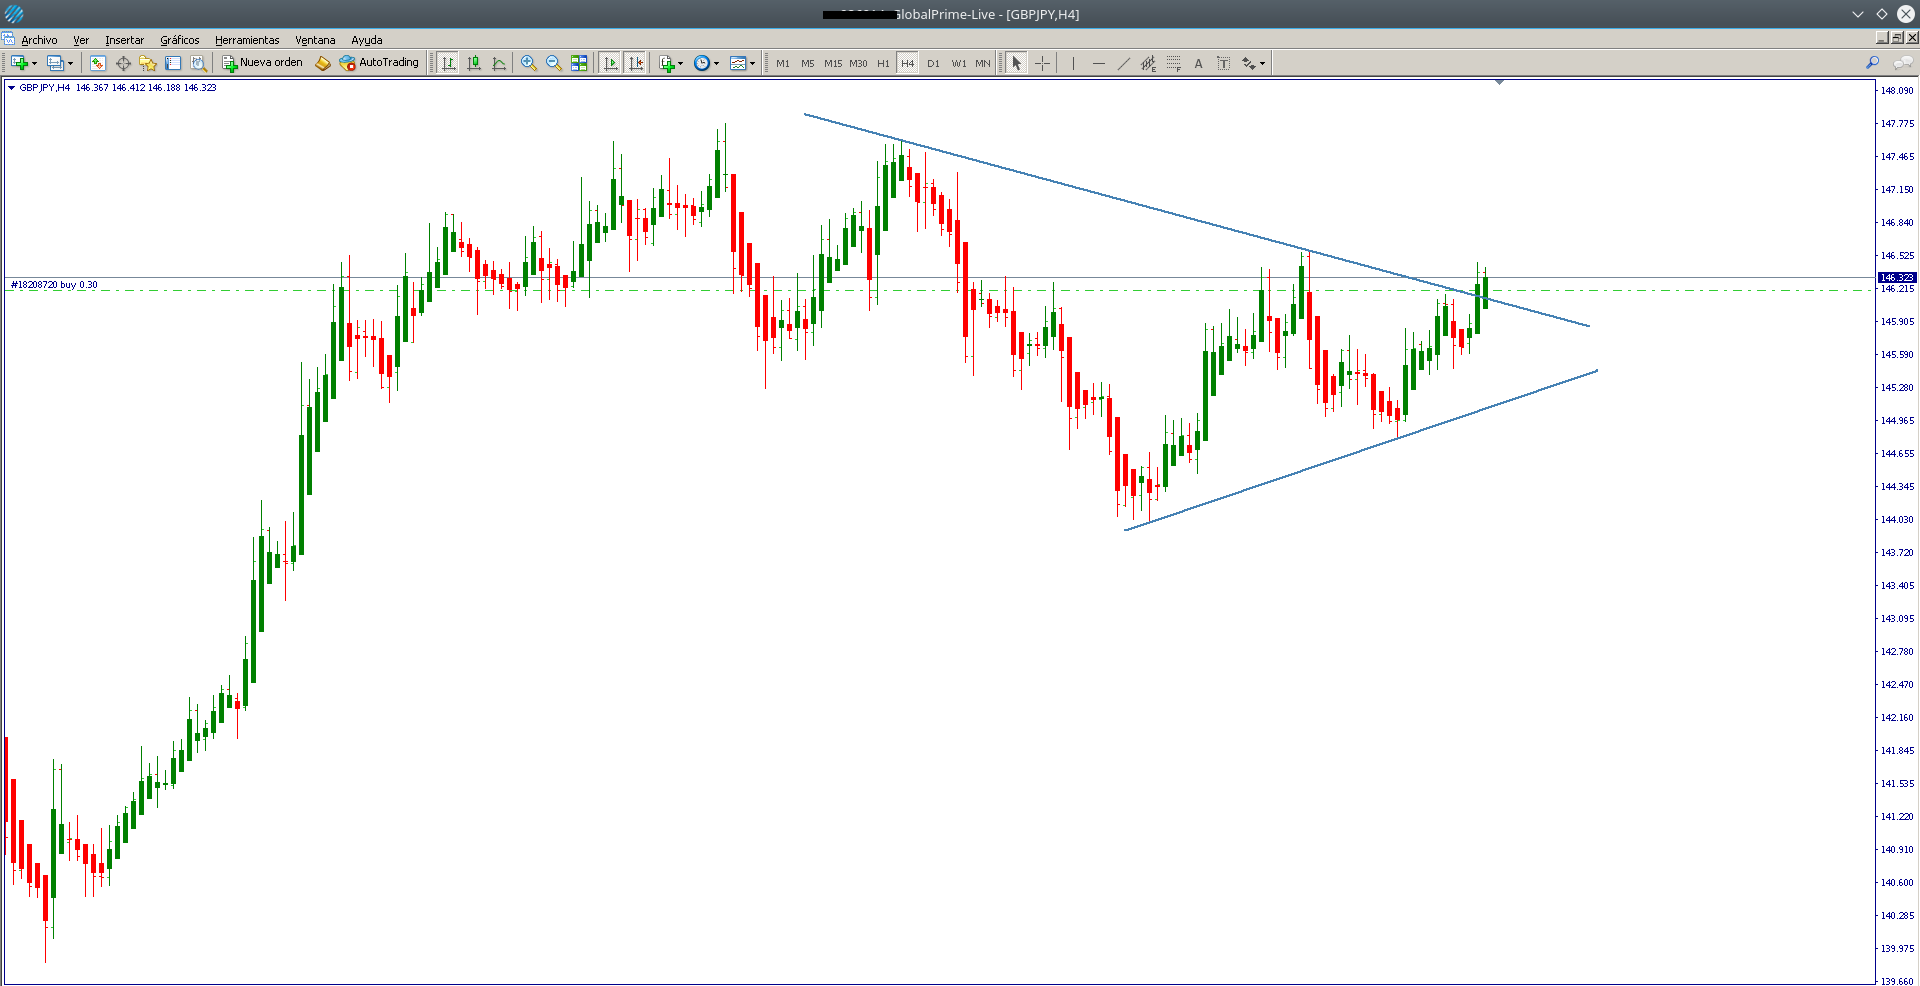This screenshot has width=1920, height=986.
Task: Toggle Chart Shift in the toolbar
Action: pos(636,63)
